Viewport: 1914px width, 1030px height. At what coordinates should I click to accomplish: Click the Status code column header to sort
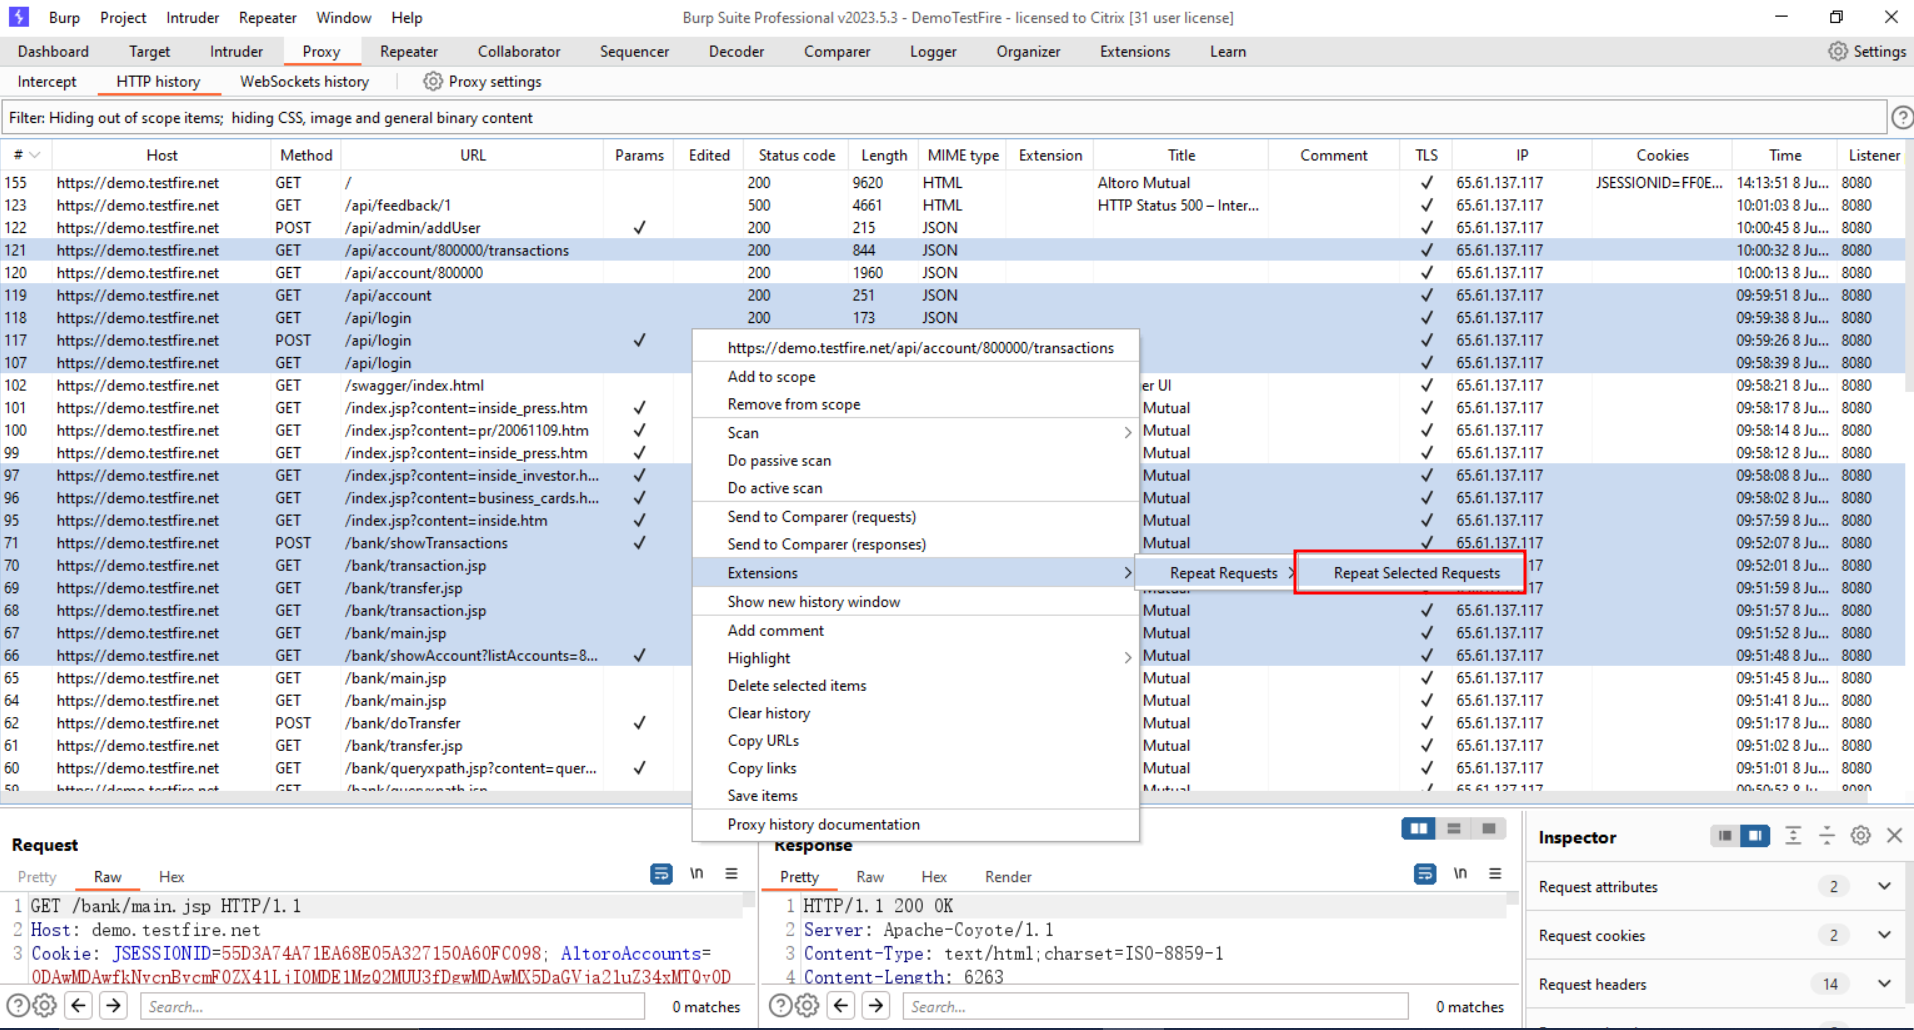click(796, 155)
